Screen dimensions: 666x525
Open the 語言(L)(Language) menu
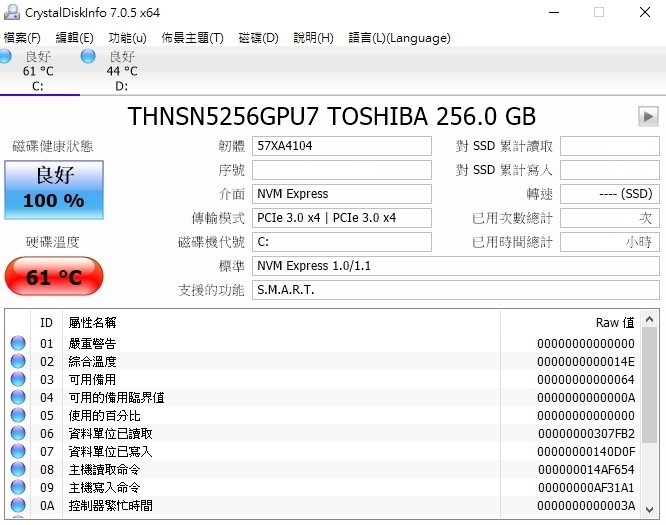point(399,38)
